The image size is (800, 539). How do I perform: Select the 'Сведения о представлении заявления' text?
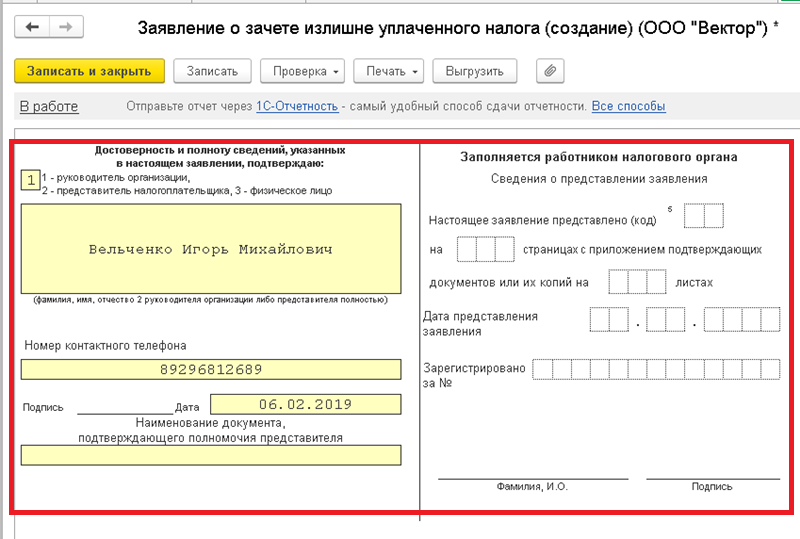pyautogui.click(x=599, y=179)
